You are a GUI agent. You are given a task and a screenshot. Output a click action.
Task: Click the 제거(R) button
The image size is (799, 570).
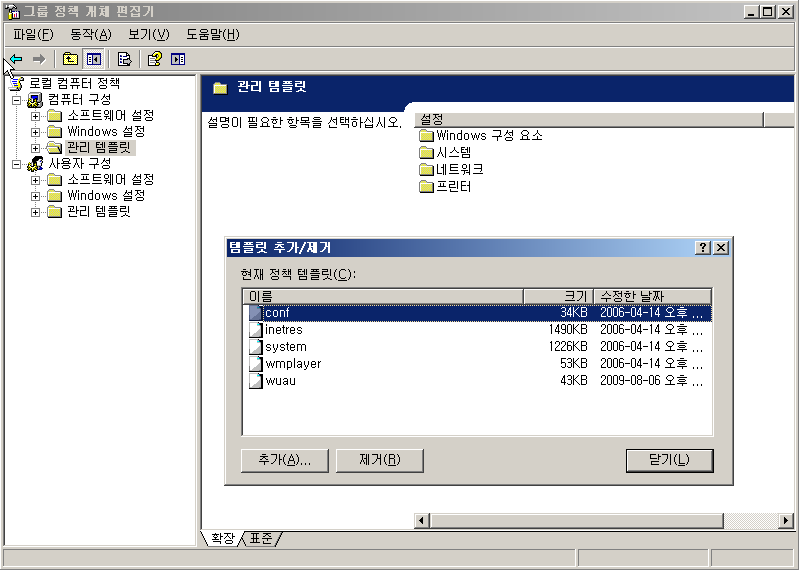point(380,460)
